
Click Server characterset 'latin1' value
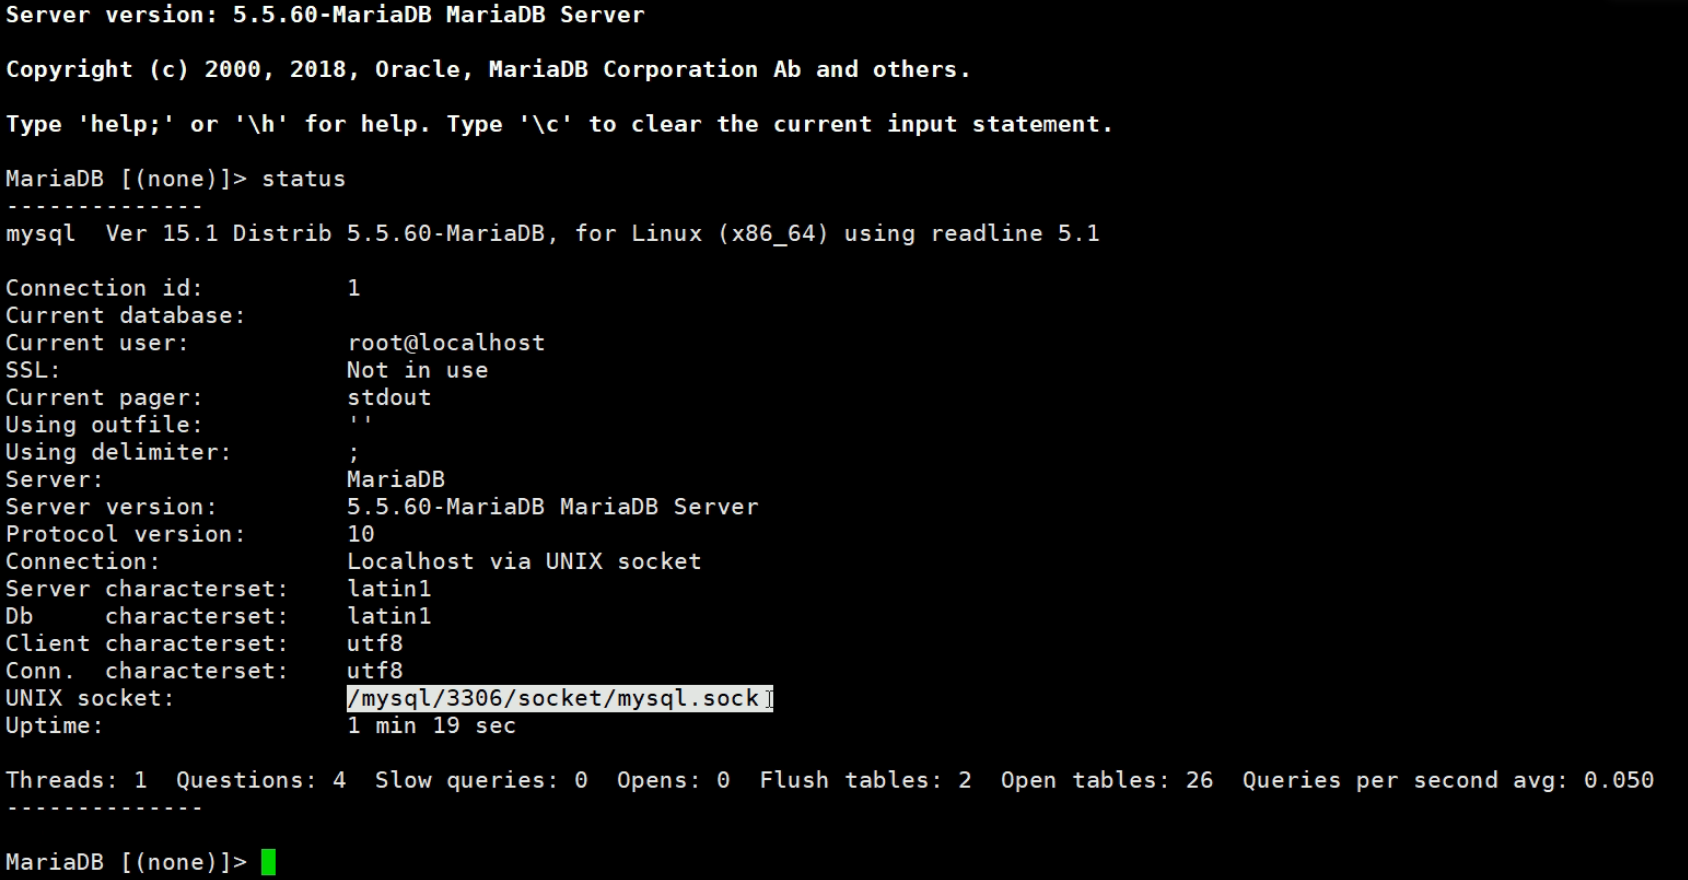click(389, 589)
